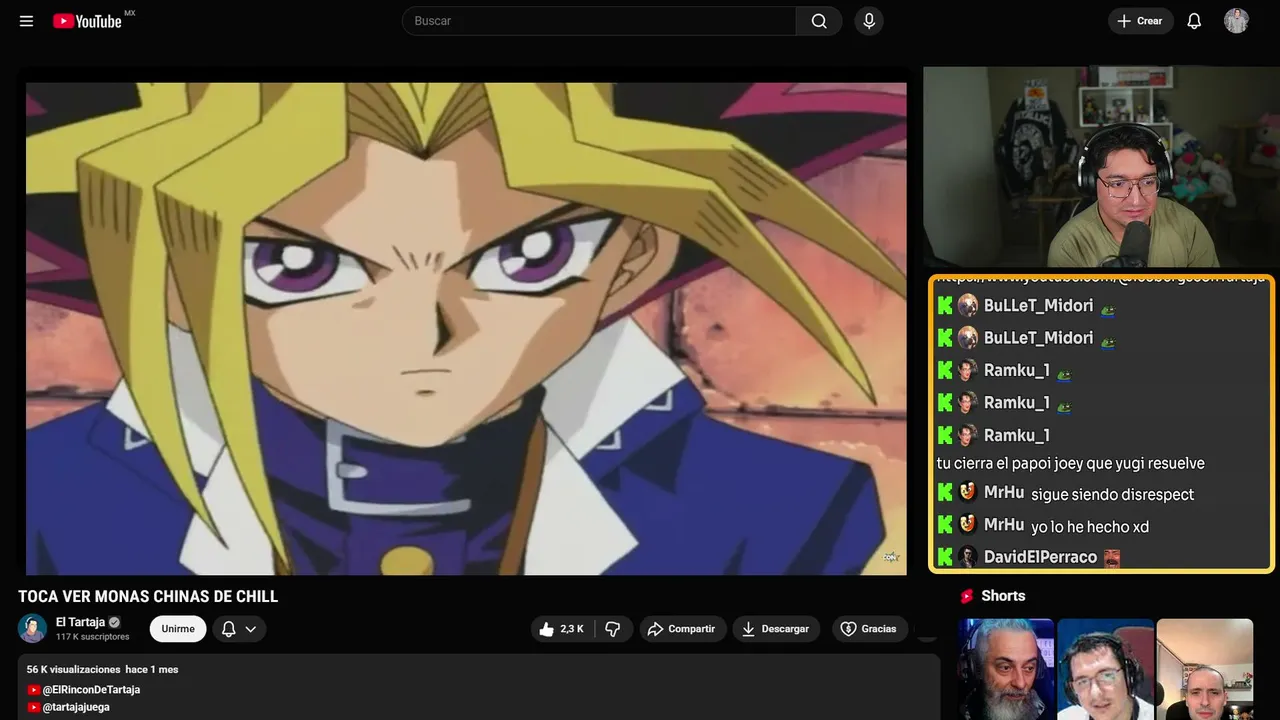Open the account avatar menu
The image size is (1280, 720).
click(1237, 21)
